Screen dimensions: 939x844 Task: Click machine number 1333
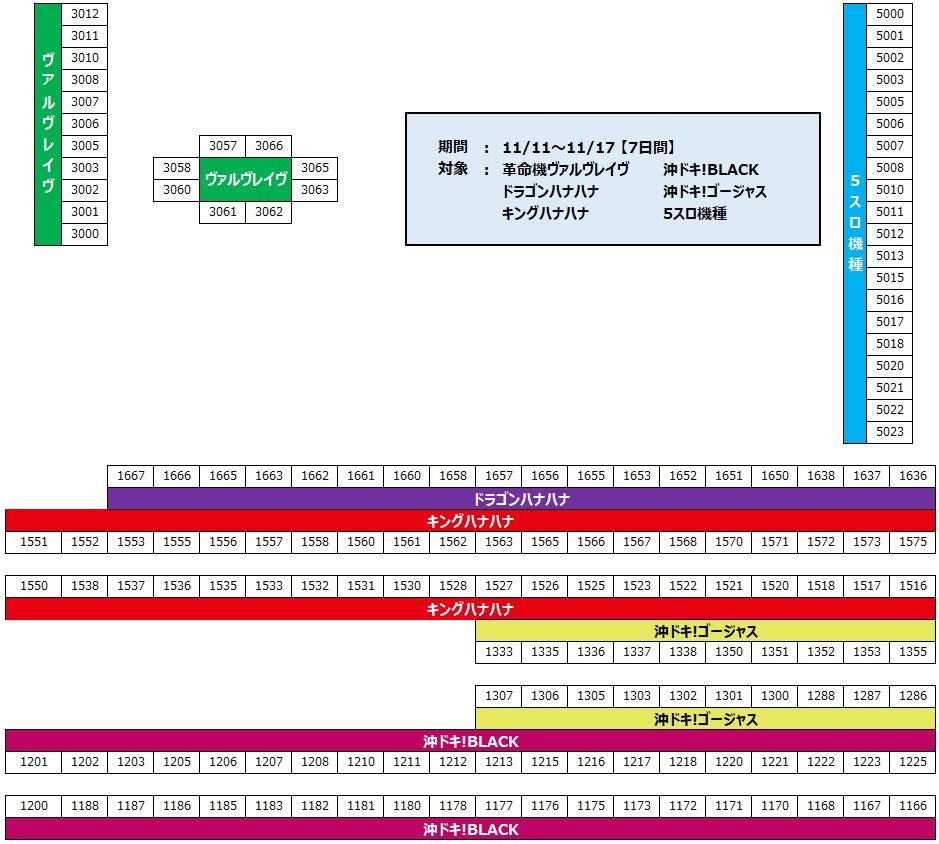pyautogui.click(x=498, y=652)
